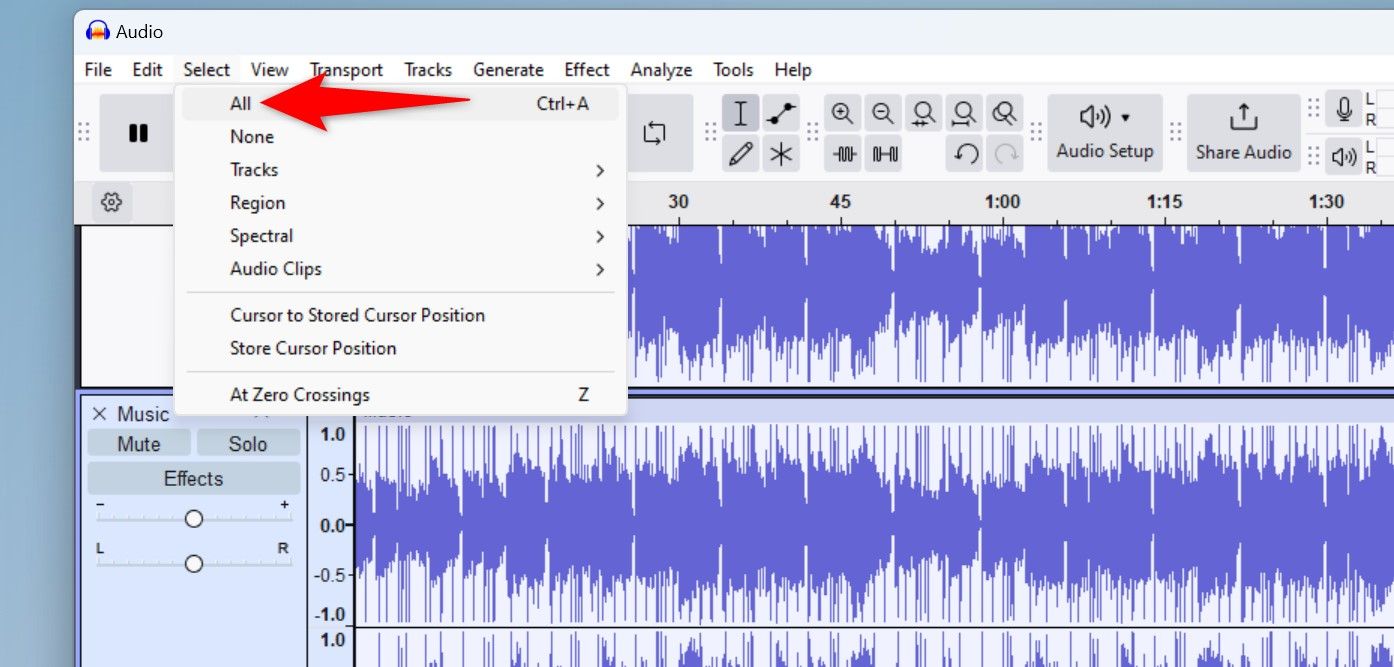Open the Effect menu
The width and height of the screenshot is (1394, 667).
(586, 69)
